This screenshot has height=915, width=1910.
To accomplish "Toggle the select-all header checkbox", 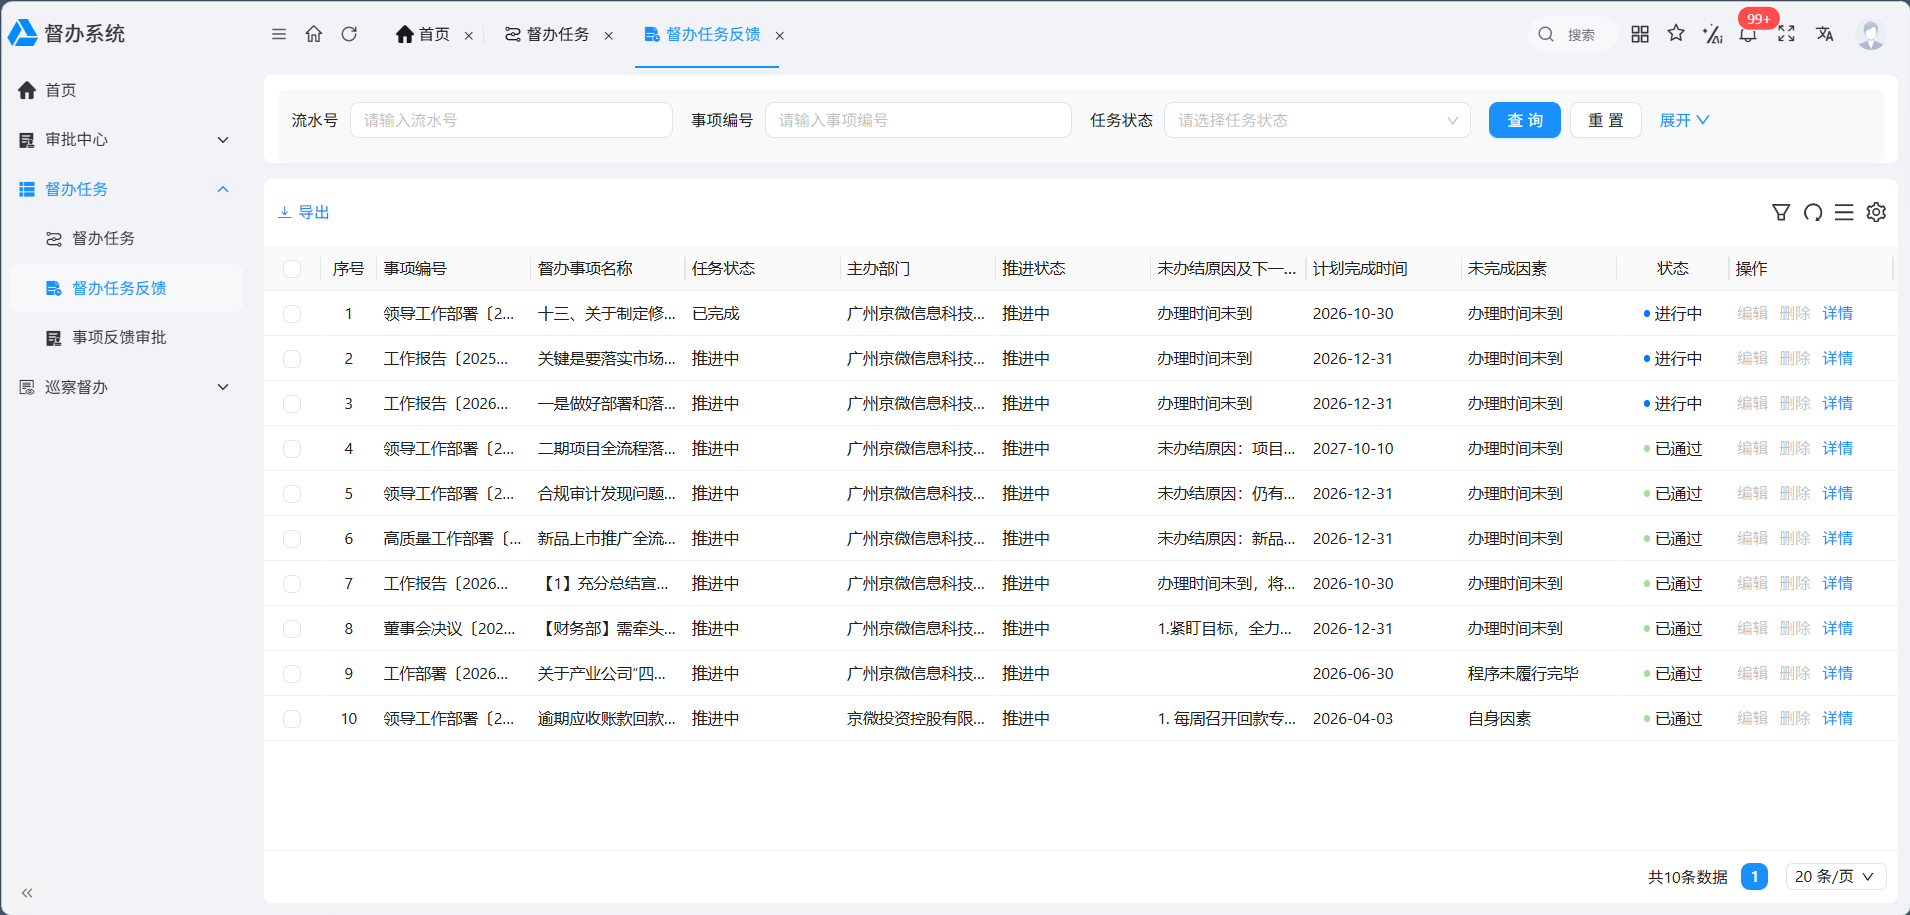I will tap(292, 269).
